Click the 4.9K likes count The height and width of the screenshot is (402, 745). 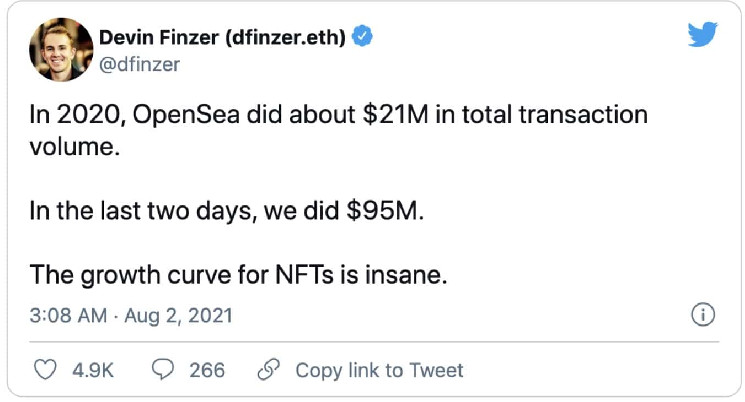[93, 370]
